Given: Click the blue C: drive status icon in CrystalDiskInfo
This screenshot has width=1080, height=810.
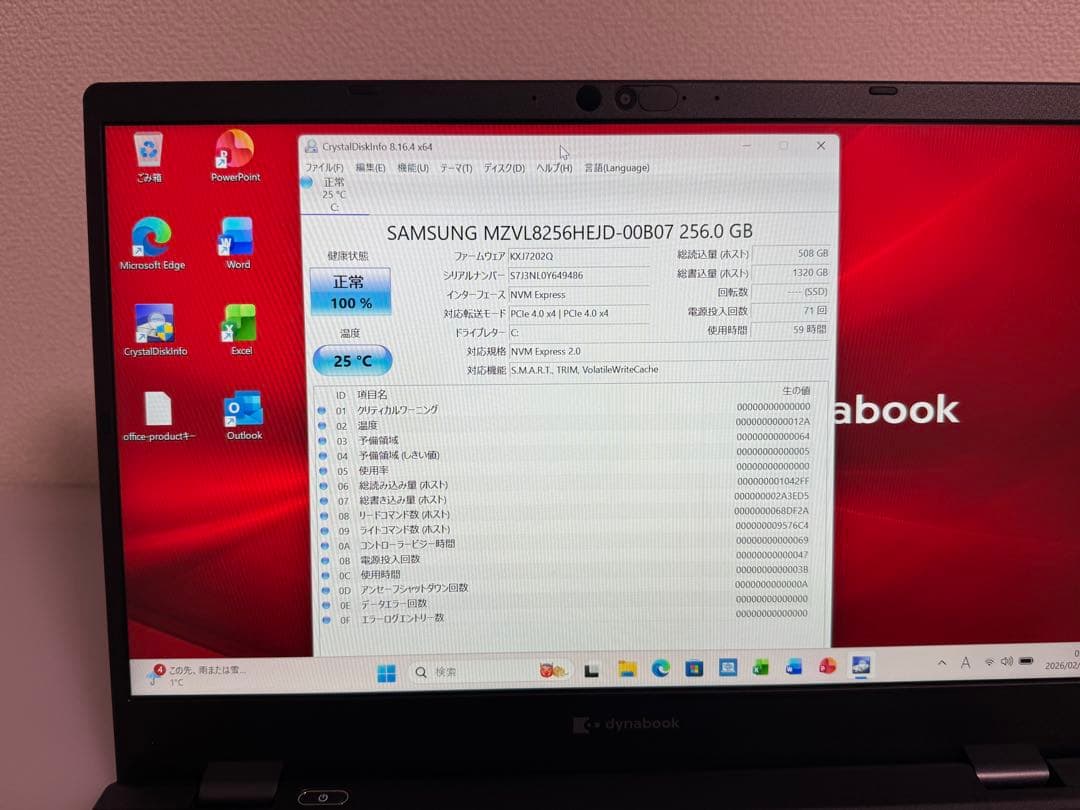Looking at the screenshot, I should coord(307,183).
